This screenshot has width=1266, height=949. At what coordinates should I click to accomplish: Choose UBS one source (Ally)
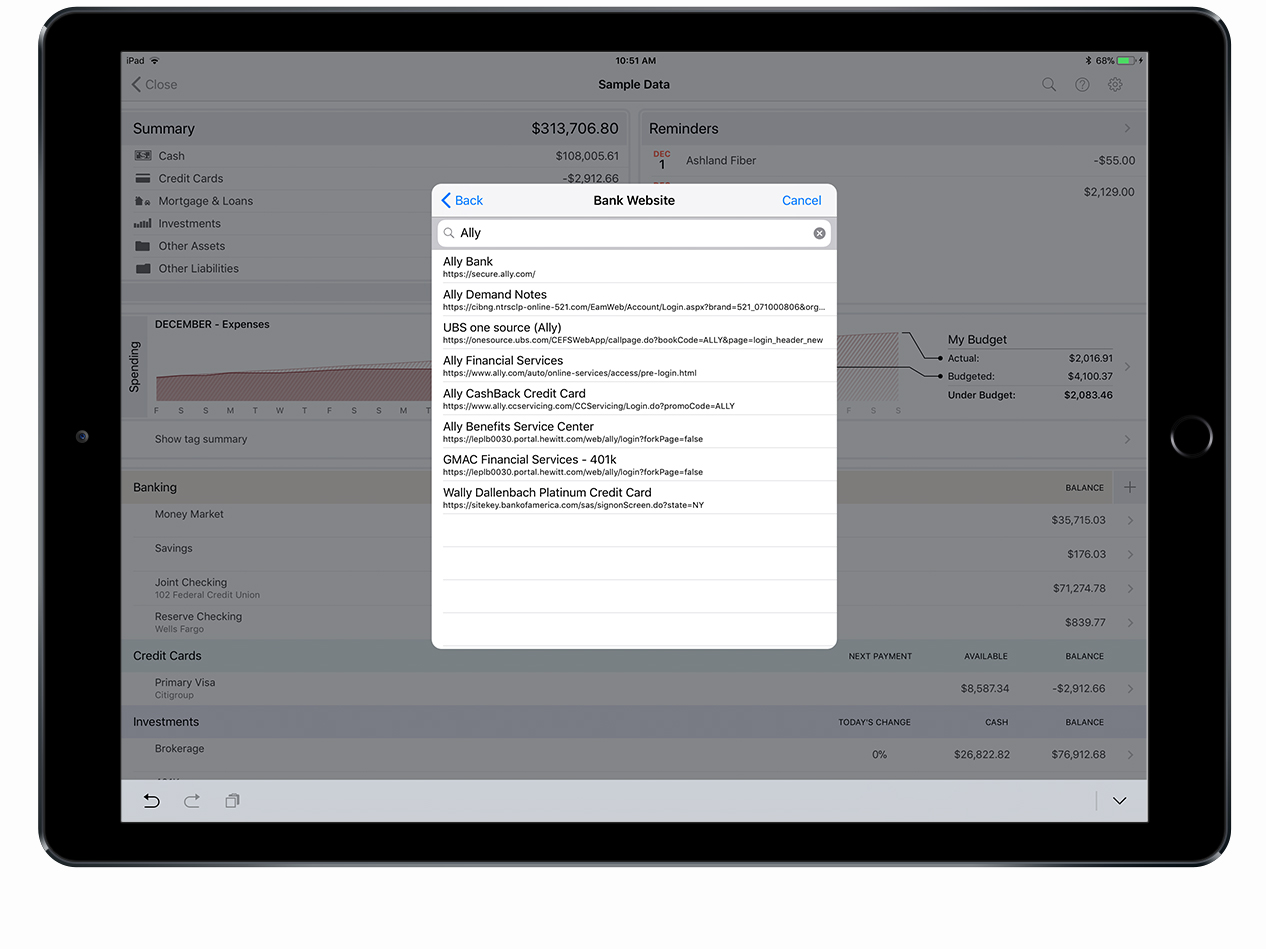tap(634, 333)
